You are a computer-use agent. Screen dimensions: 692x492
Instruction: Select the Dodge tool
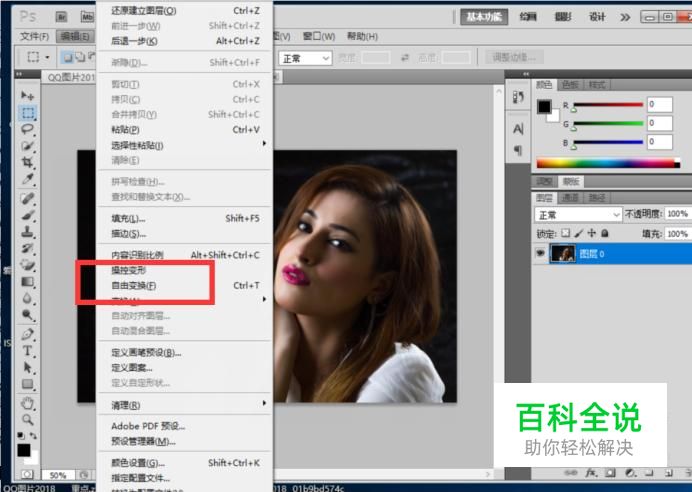[27, 315]
